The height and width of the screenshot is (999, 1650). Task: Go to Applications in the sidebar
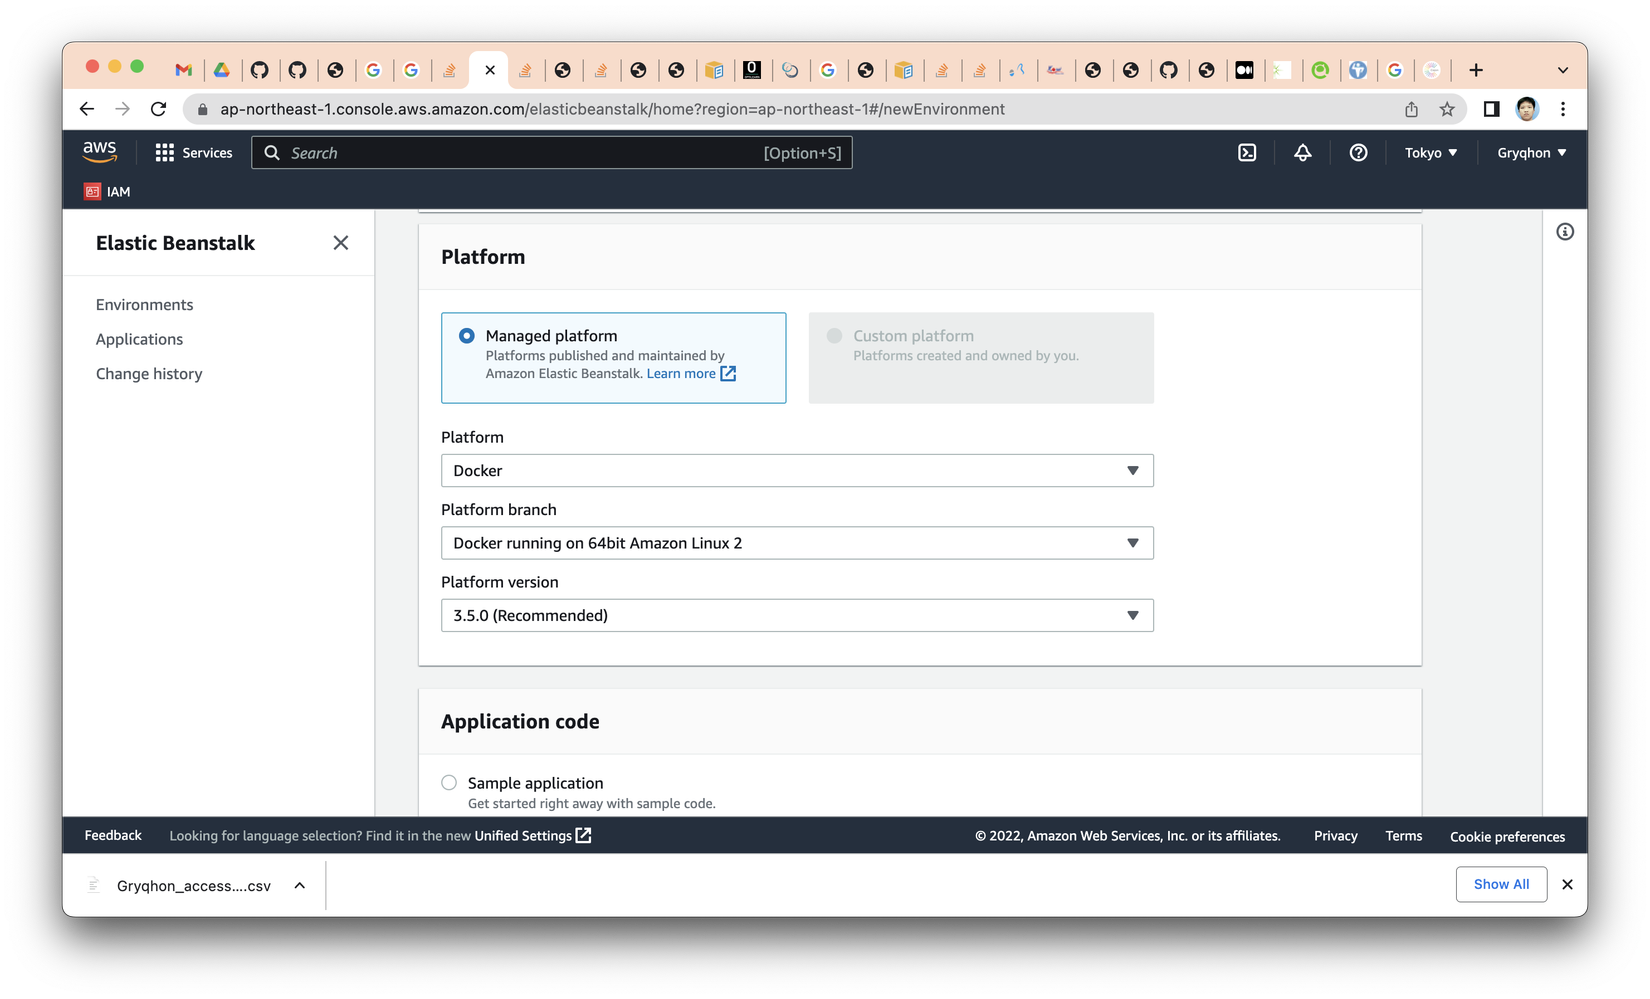pyautogui.click(x=140, y=339)
